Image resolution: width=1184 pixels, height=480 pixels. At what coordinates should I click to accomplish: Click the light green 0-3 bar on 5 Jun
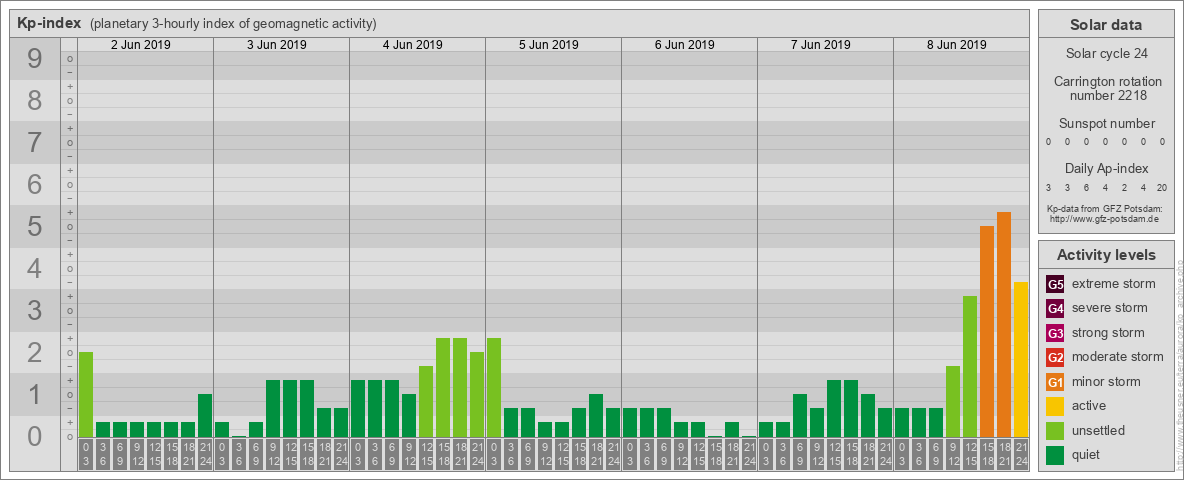(494, 387)
